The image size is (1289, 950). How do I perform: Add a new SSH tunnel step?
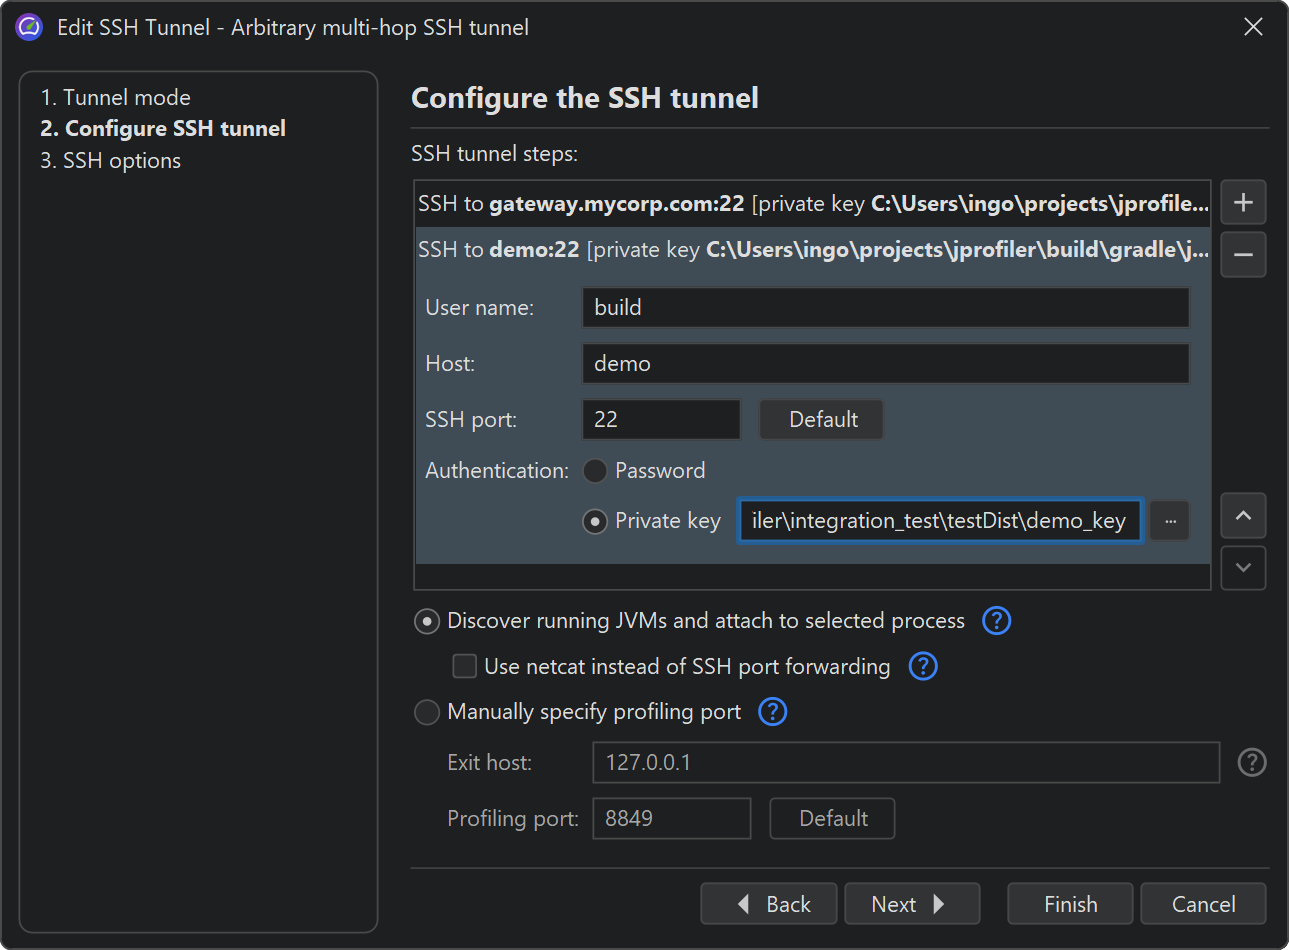[x=1243, y=203]
